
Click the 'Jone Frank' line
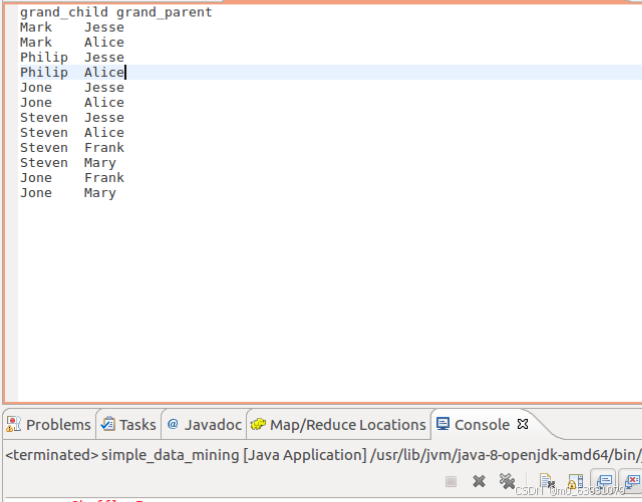pos(72,178)
